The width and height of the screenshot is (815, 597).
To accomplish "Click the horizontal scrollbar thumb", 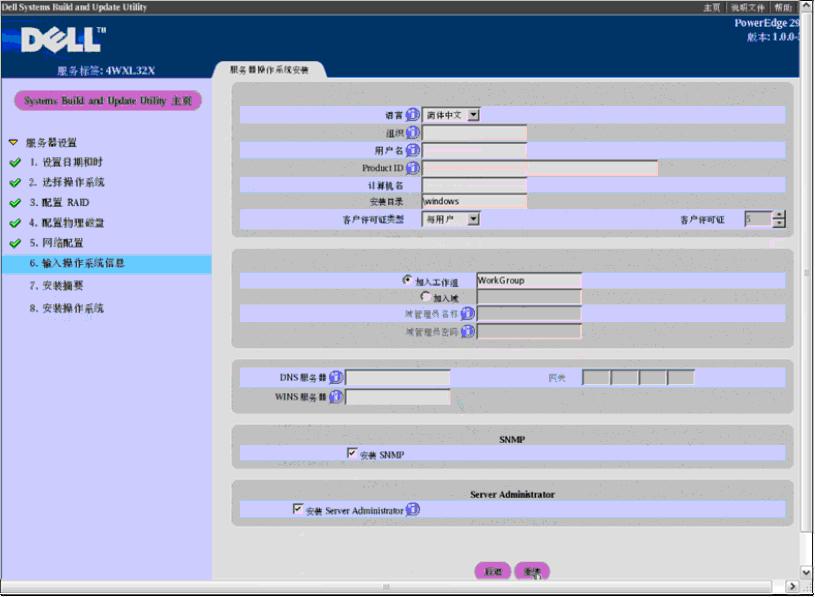I will click(386, 587).
